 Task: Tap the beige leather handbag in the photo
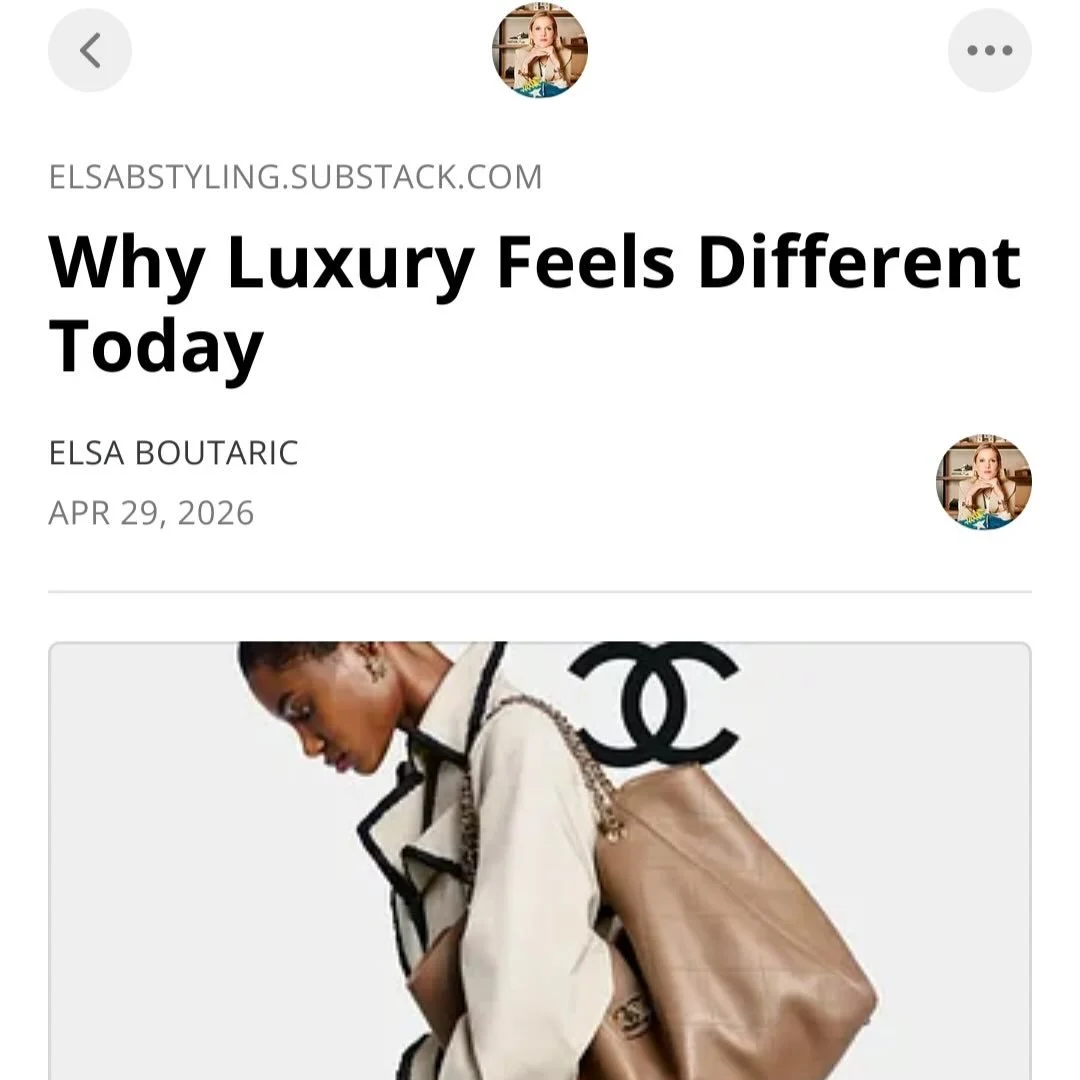click(x=723, y=930)
